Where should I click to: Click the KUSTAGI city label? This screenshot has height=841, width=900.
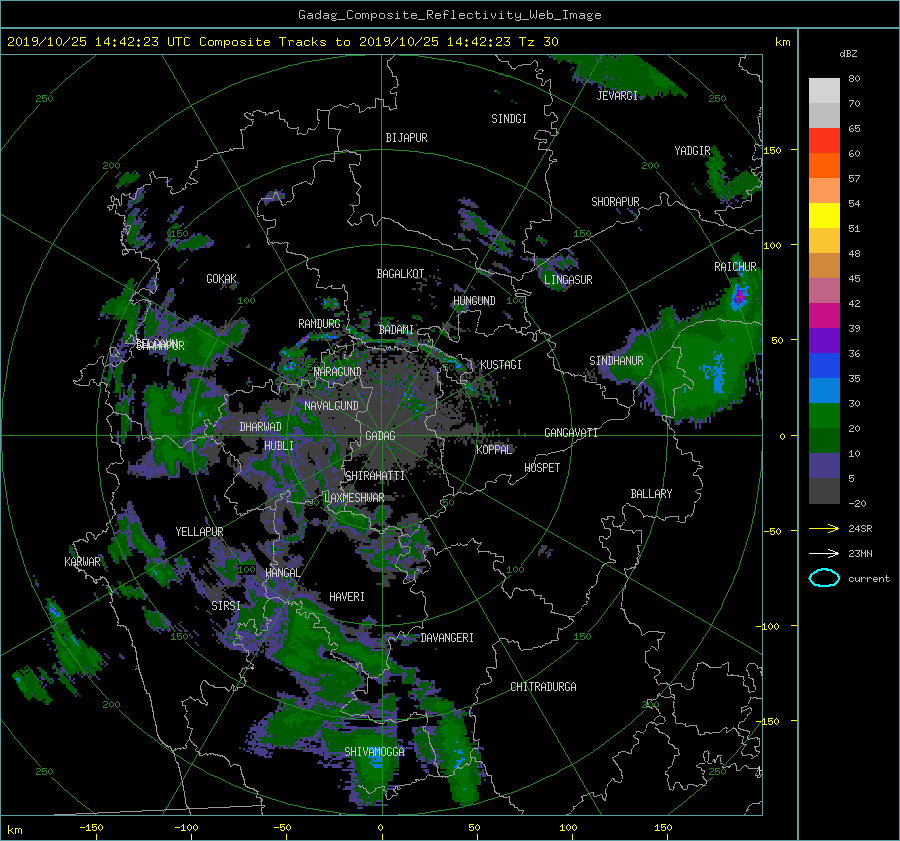[x=501, y=365]
